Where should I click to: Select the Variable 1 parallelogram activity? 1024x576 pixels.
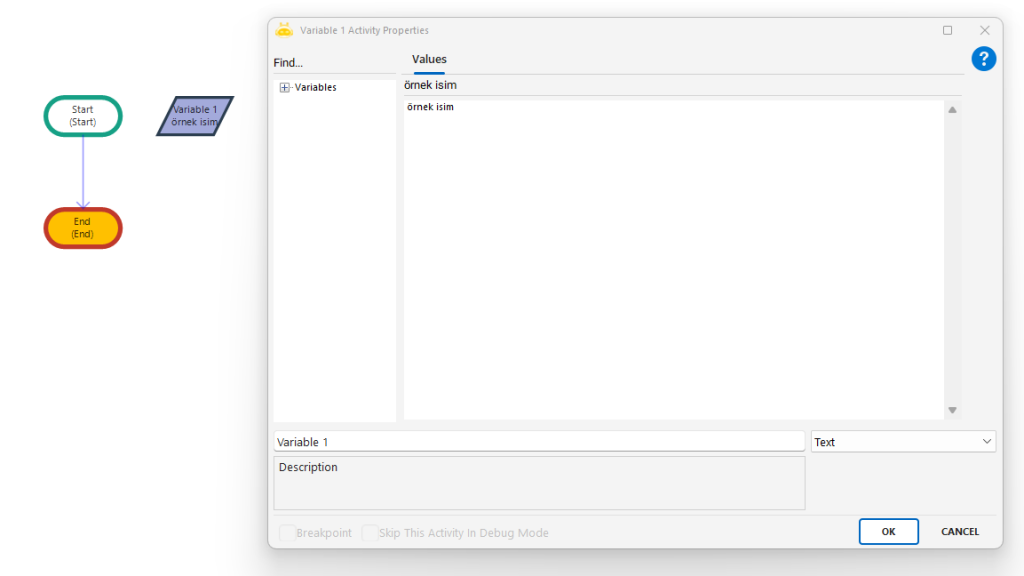coord(195,116)
